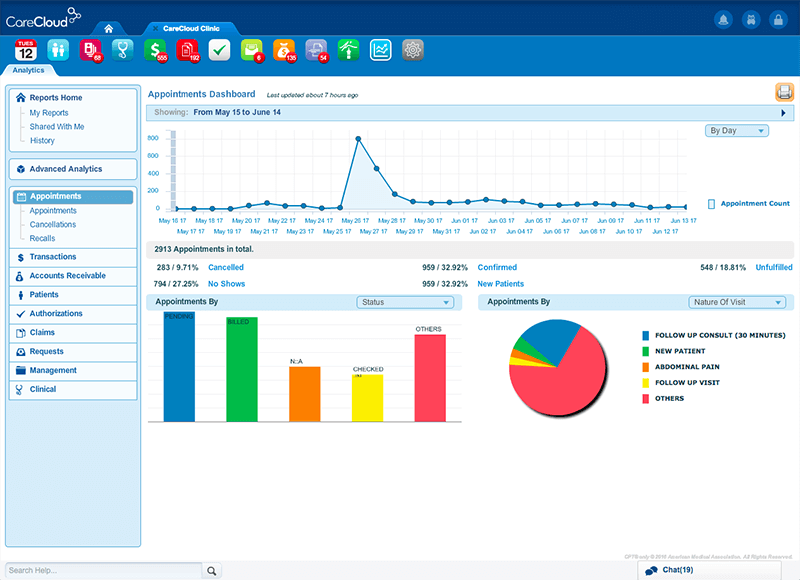The width and height of the screenshot is (800, 580).
Task: Expand the date range arrow on Showing bar
Action: [x=783, y=113]
